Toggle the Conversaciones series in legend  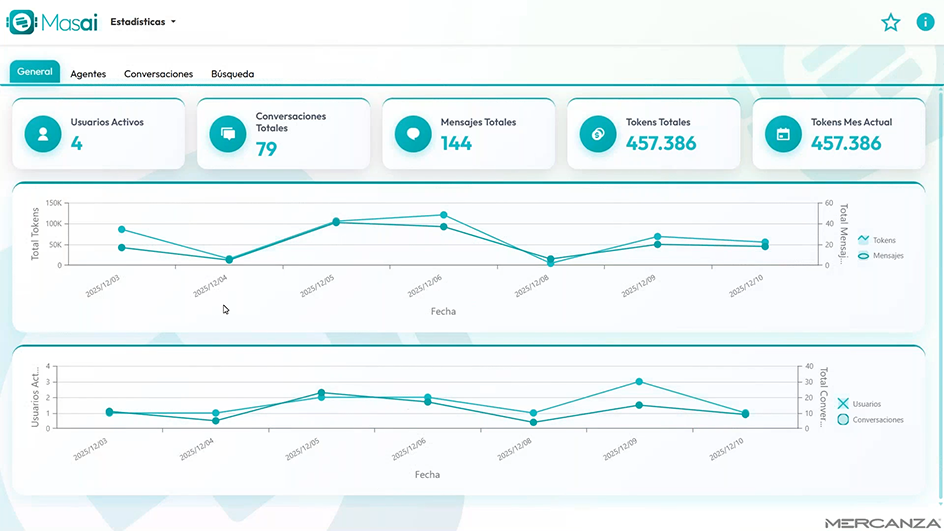(x=870, y=420)
